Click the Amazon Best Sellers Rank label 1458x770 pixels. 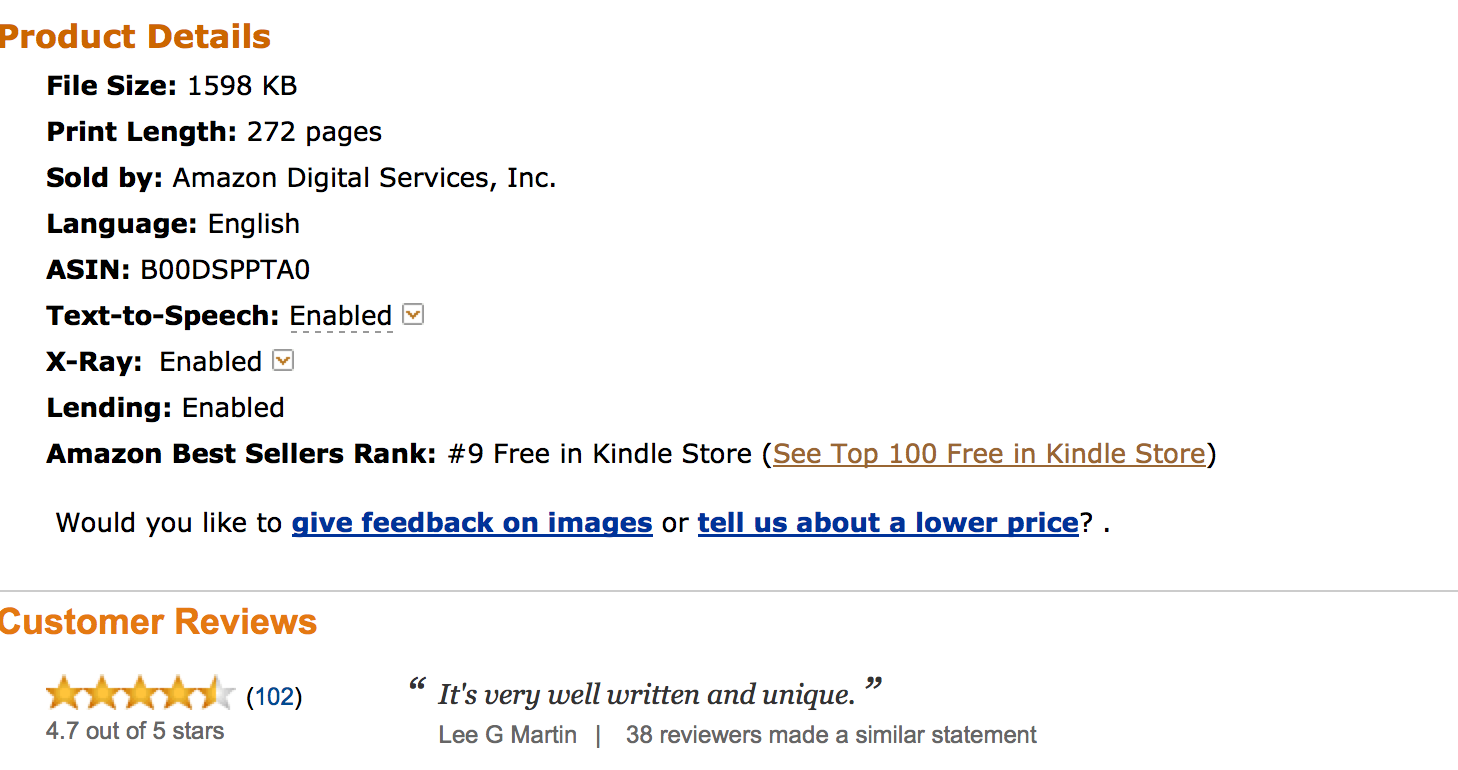click(241, 454)
